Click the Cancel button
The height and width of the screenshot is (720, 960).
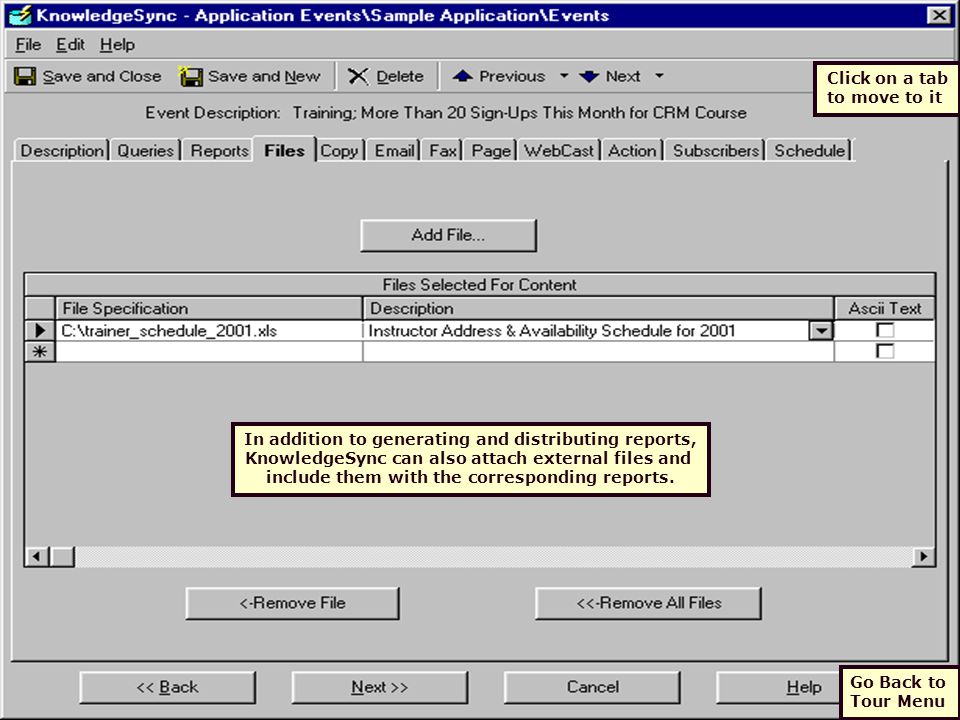tap(592, 687)
